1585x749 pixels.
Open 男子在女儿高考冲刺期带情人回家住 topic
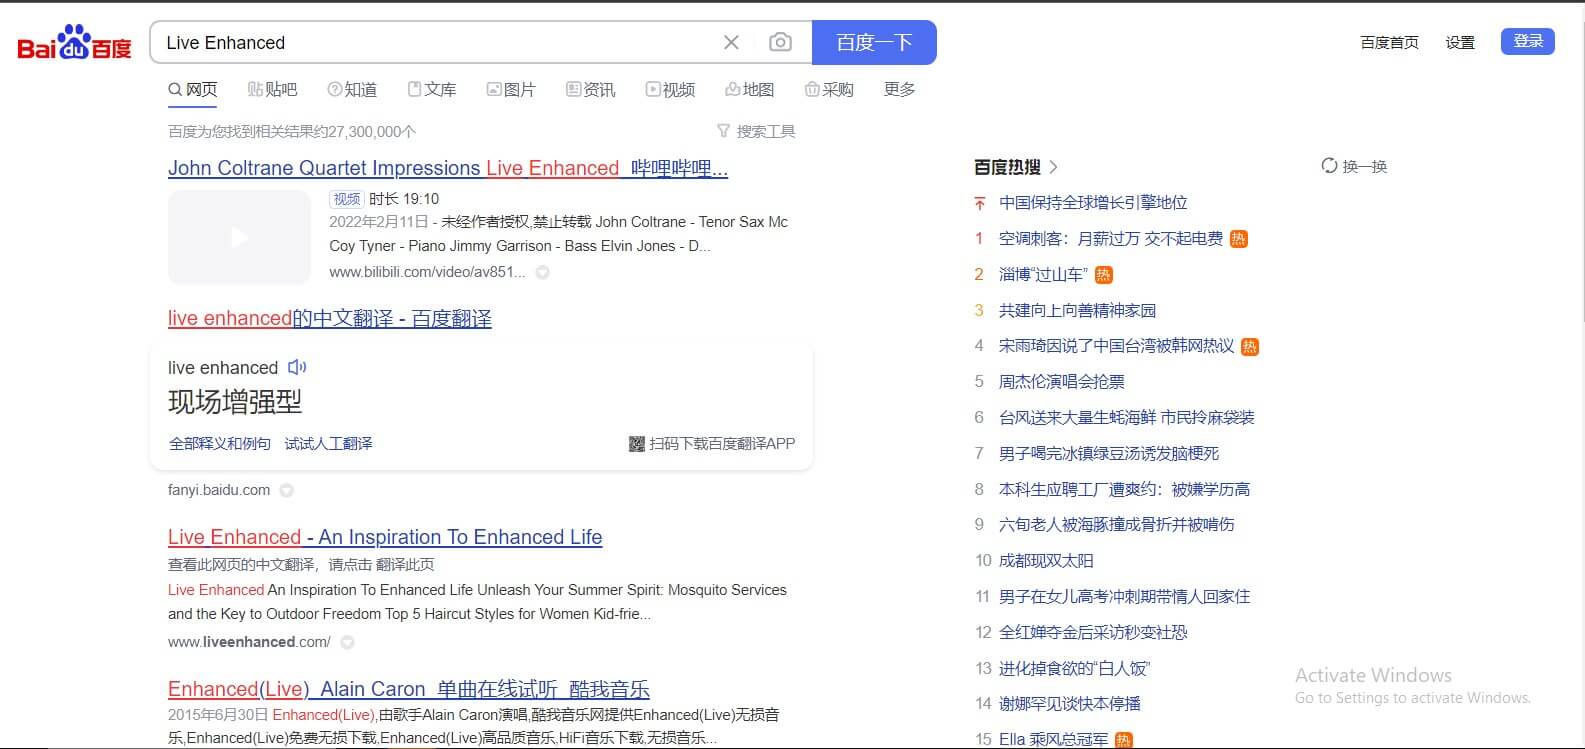[1125, 596]
